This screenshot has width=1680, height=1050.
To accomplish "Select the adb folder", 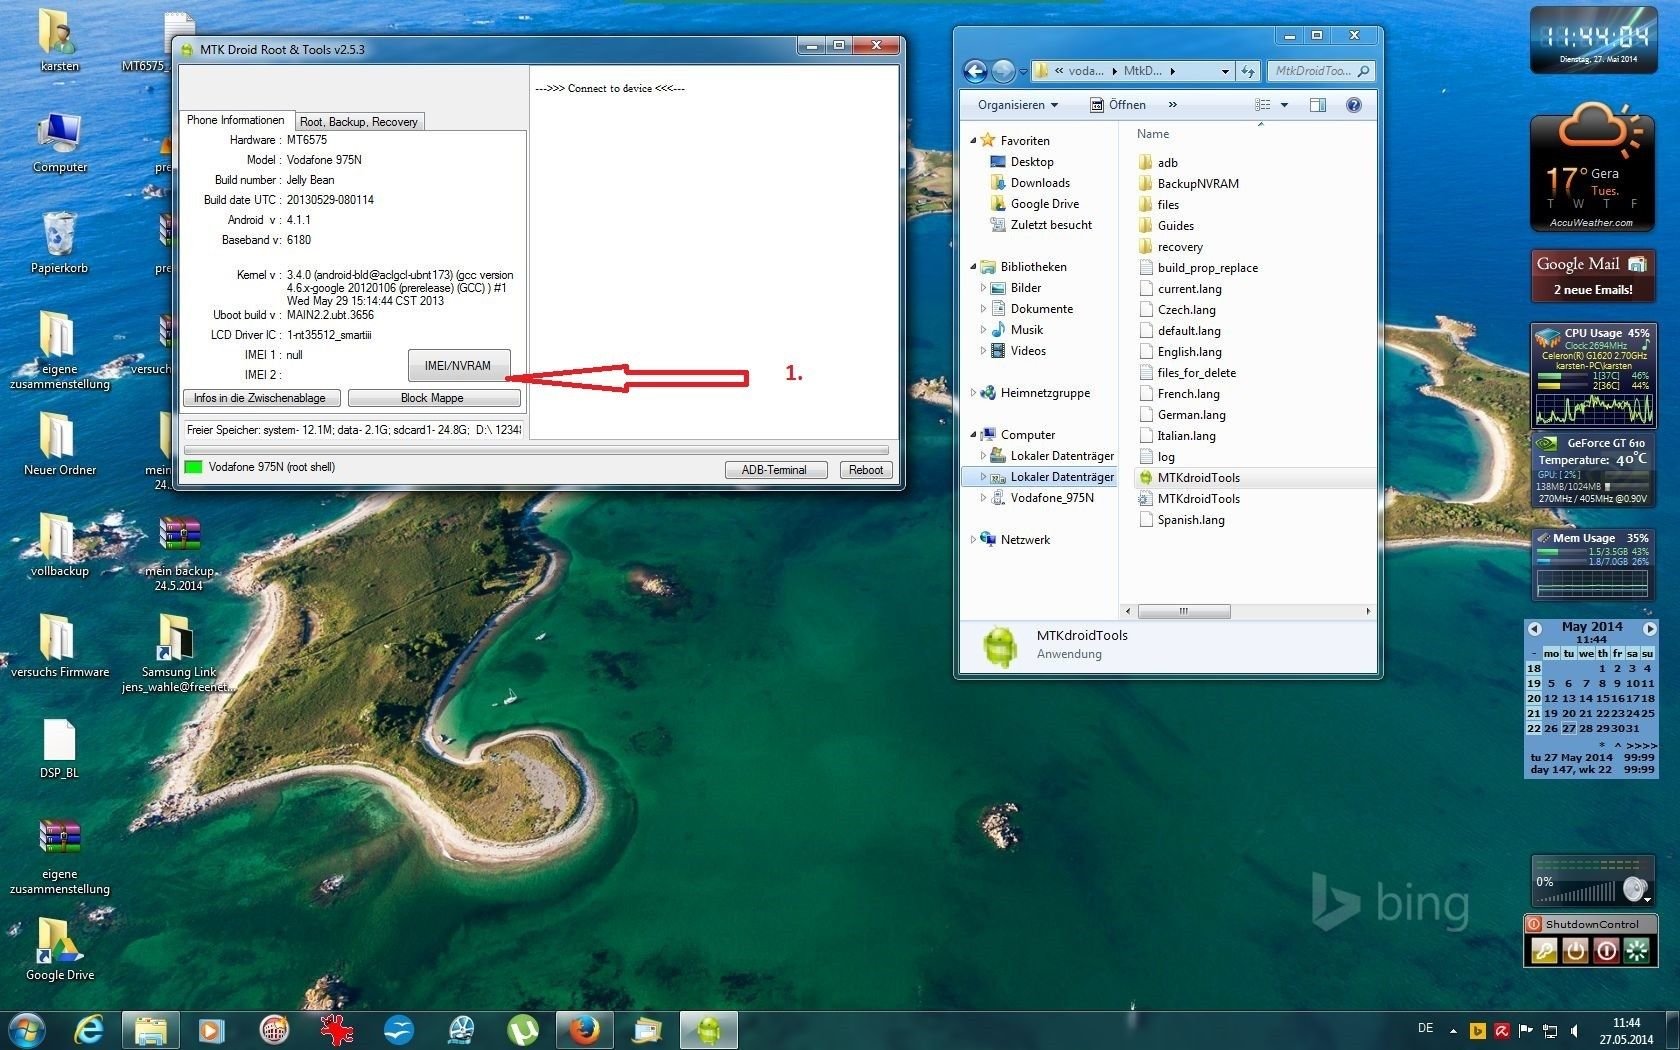I will [x=1167, y=163].
